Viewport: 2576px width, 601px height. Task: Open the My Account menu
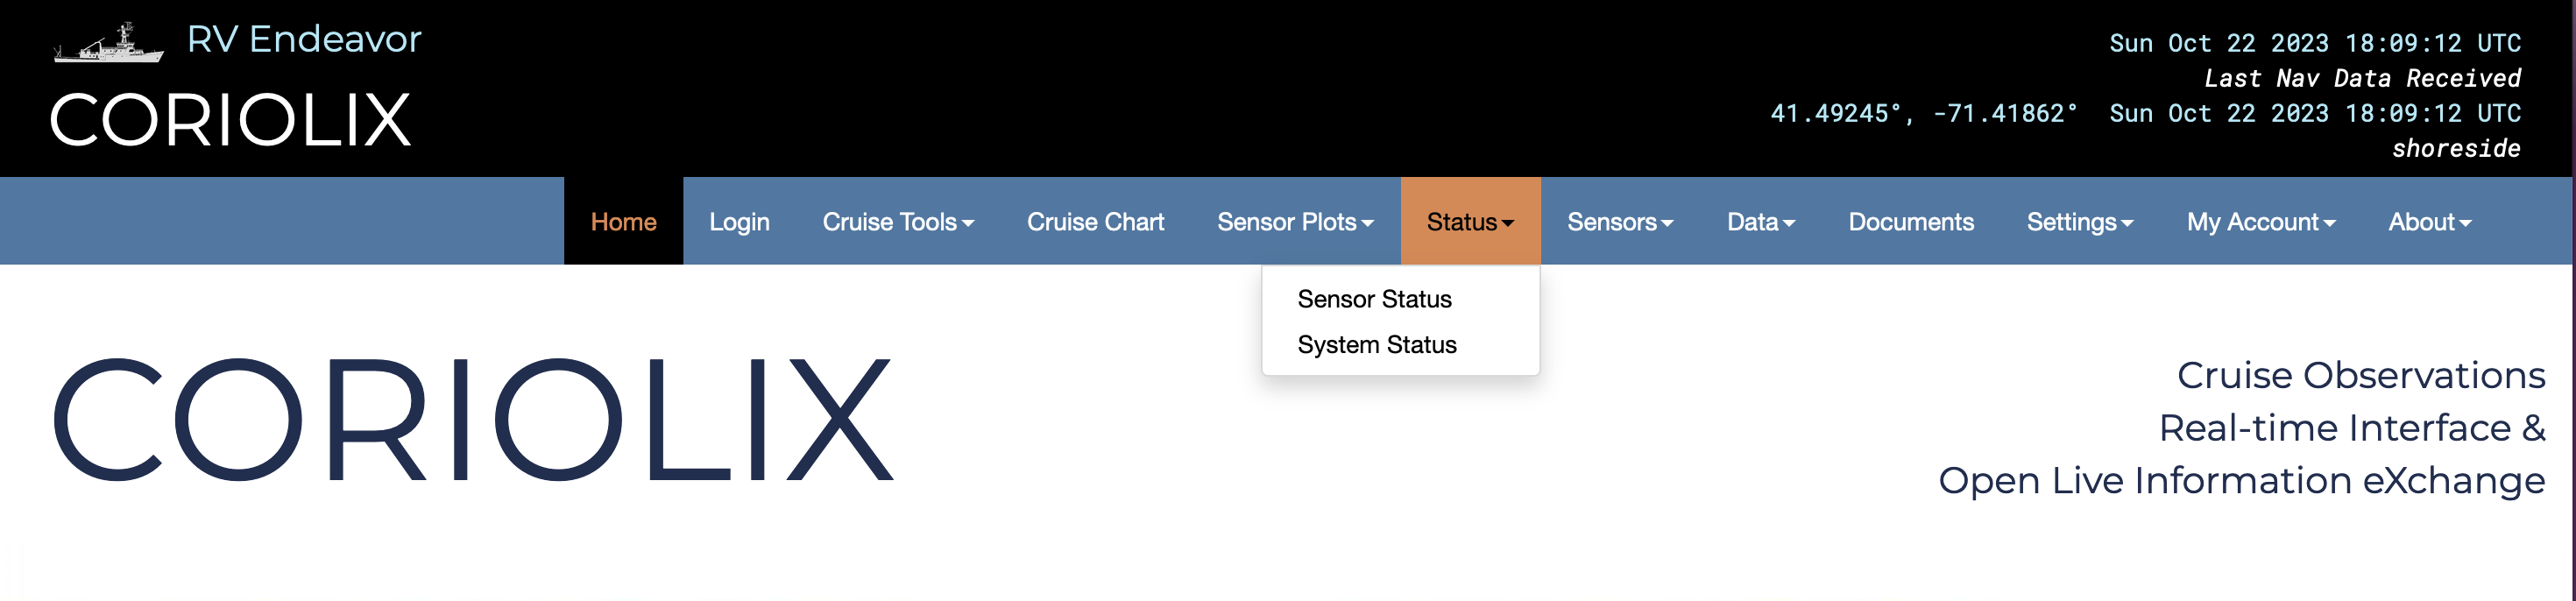2260,221
